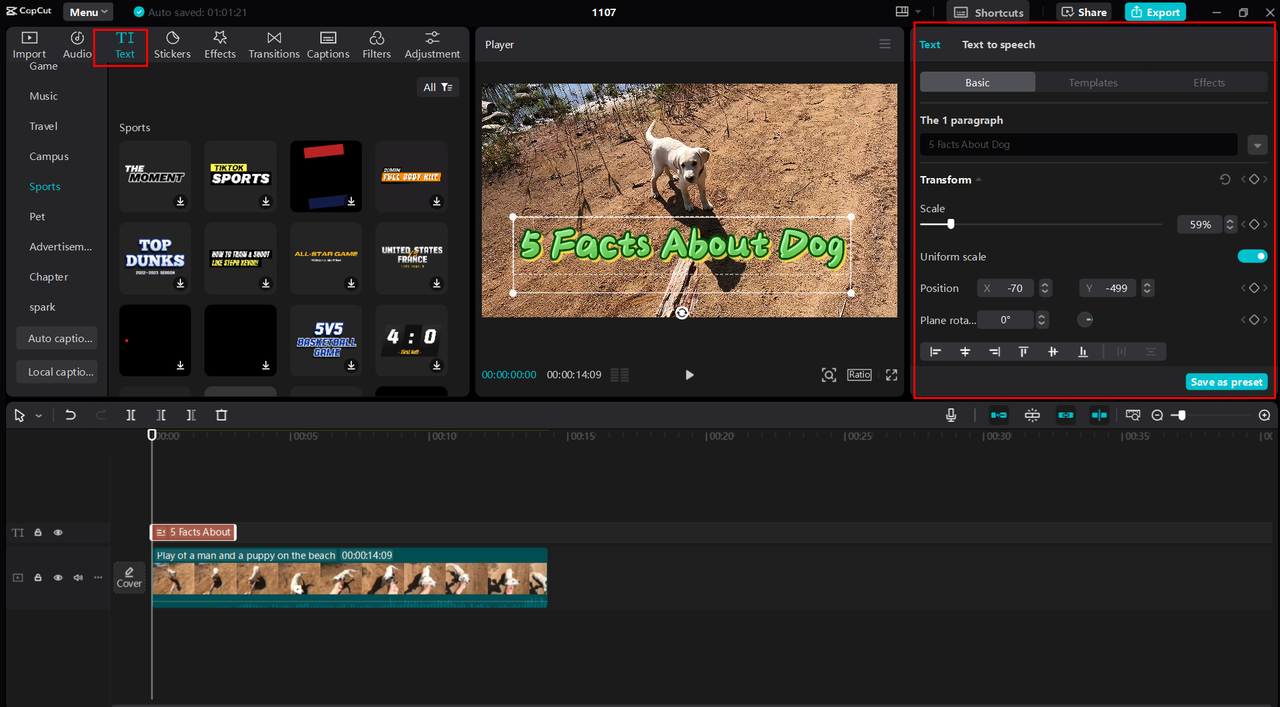This screenshot has height=707, width=1280.
Task: Hide the text track with eye icon
Action: tap(58, 533)
